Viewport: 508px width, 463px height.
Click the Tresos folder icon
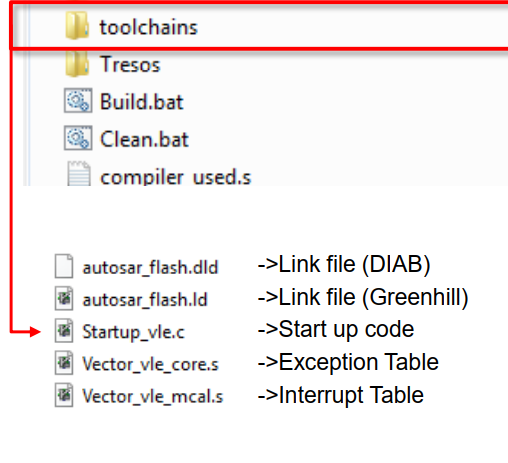click(x=77, y=63)
